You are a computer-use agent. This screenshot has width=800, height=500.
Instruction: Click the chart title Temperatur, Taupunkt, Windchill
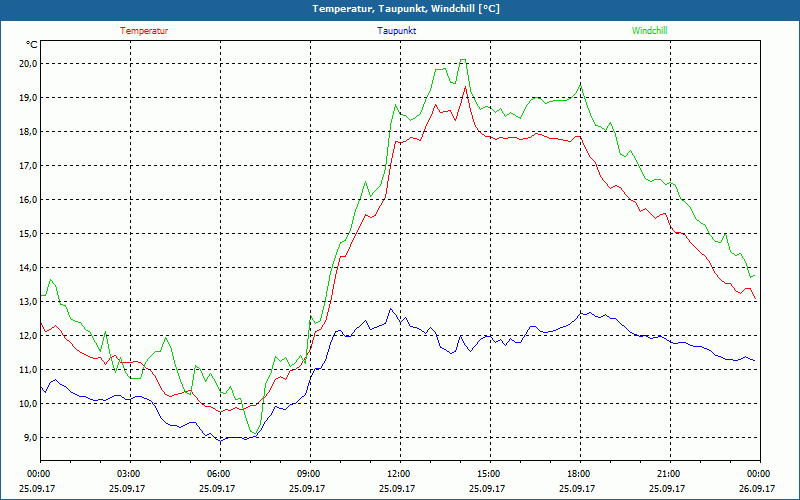click(406, 9)
